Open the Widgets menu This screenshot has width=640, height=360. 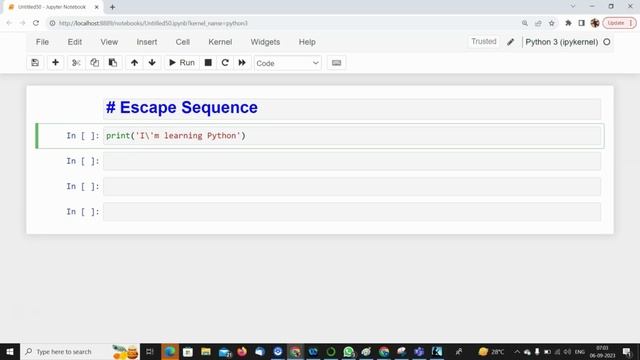point(265,42)
